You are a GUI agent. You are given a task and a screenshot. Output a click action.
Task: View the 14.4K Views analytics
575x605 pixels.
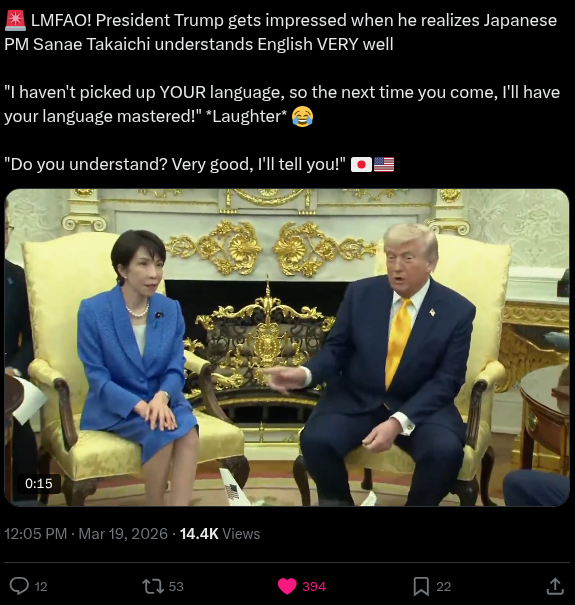[x=220, y=534]
